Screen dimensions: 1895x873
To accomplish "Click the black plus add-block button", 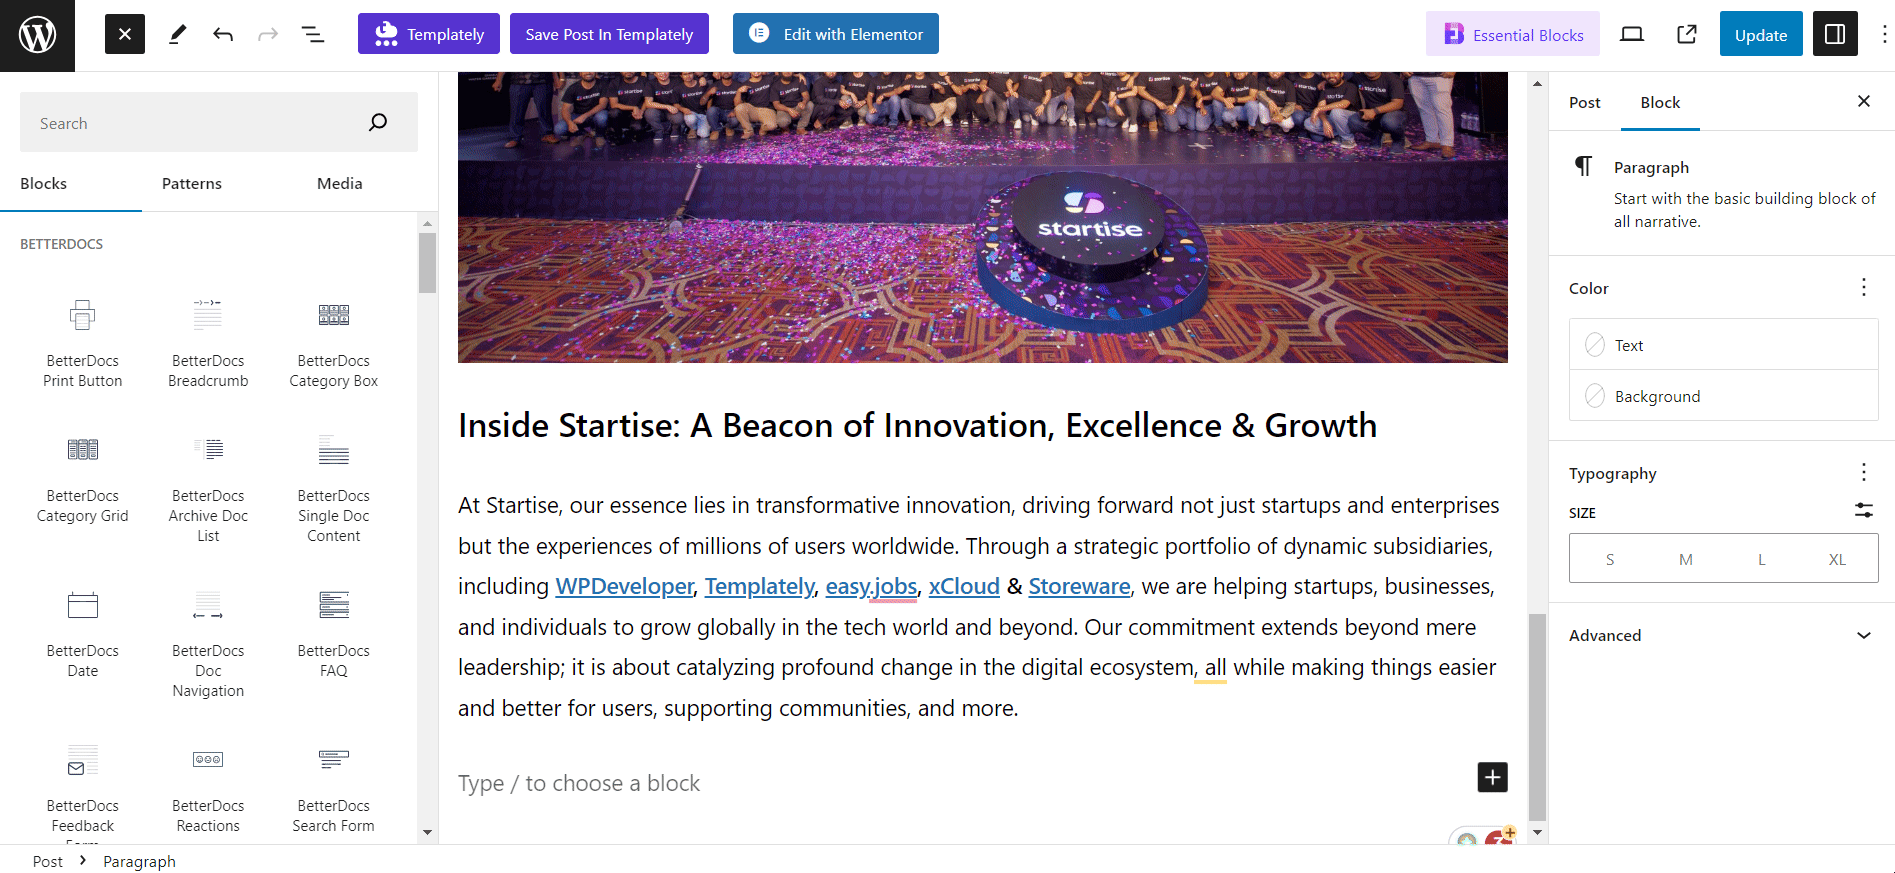I will 1492,777.
